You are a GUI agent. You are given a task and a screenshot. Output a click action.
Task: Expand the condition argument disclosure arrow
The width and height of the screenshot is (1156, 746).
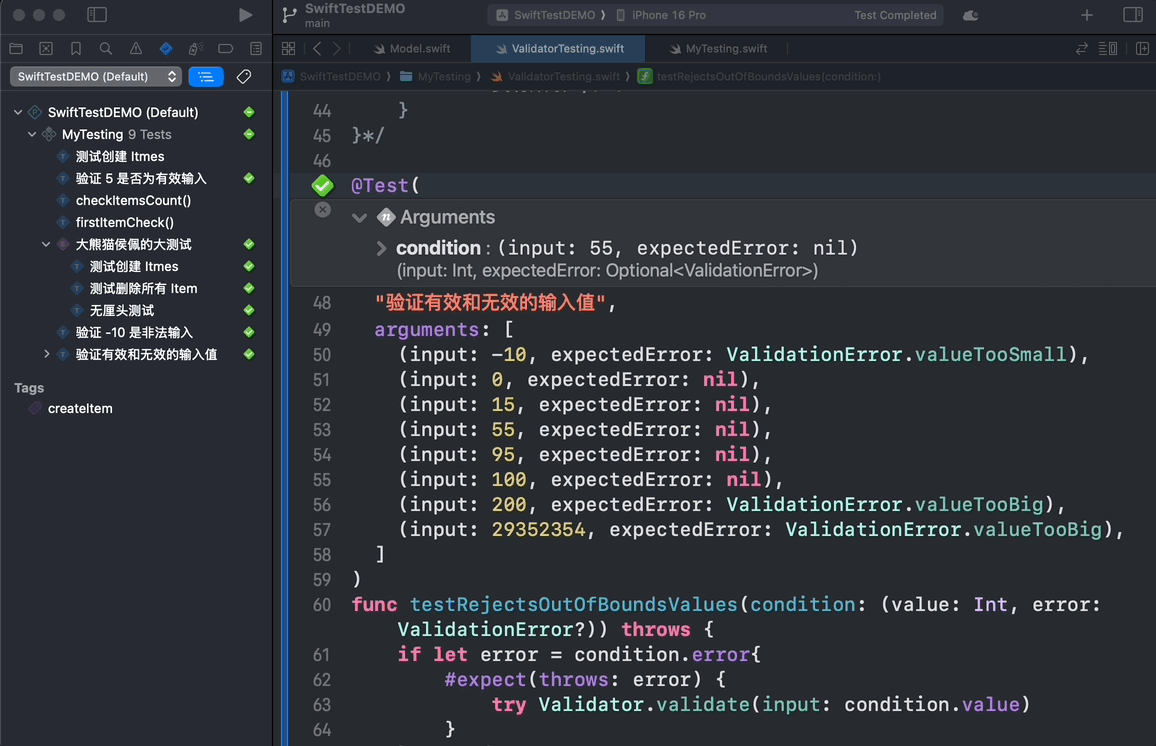[x=381, y=248]
